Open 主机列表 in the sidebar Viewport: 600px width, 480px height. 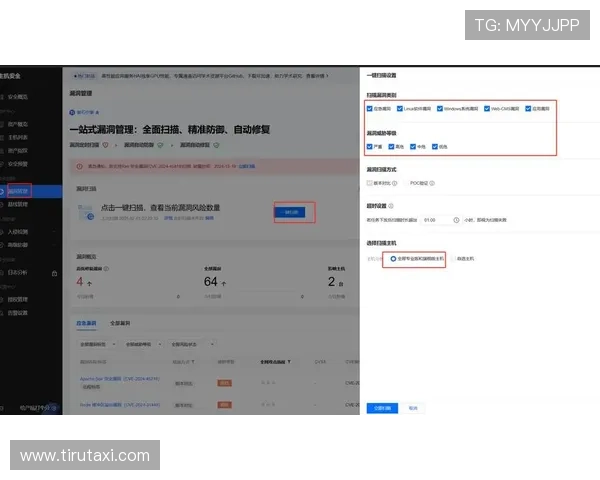18,137
